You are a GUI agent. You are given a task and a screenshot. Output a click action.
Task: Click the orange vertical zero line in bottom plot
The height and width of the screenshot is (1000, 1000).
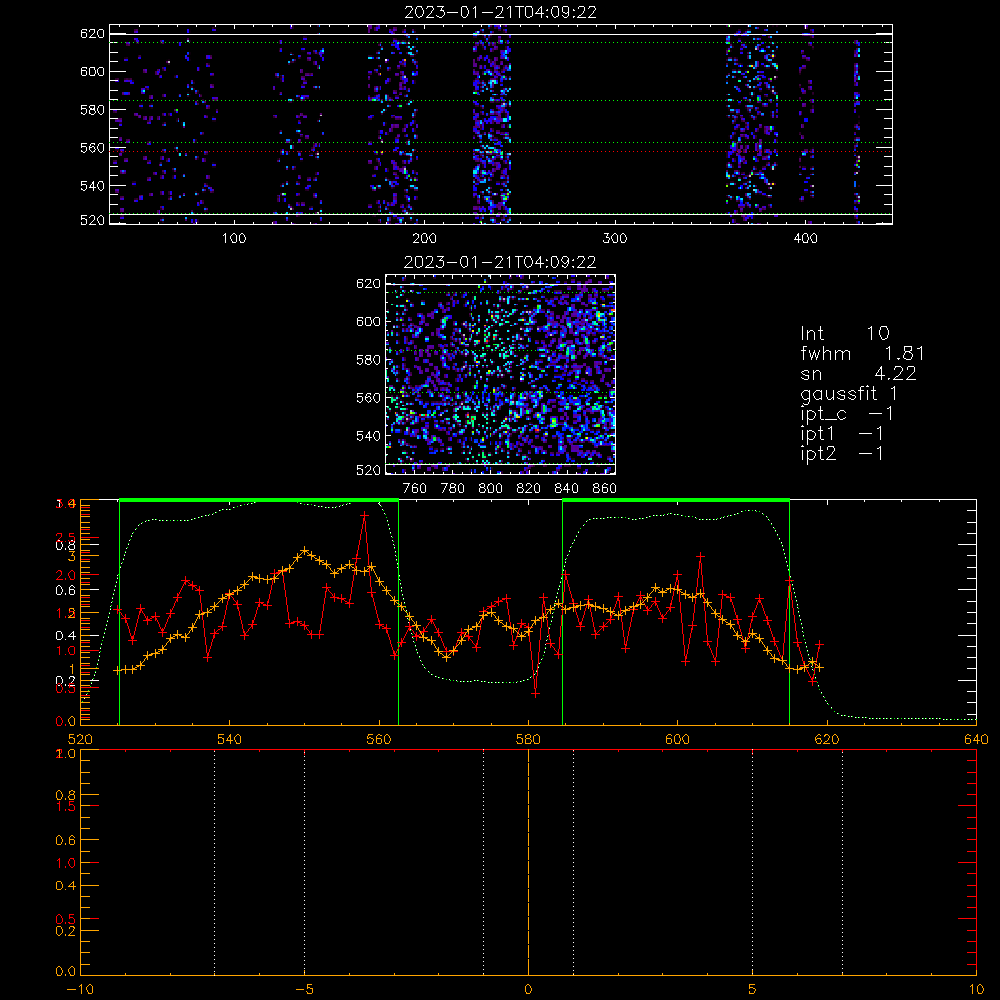click(528, 861)
